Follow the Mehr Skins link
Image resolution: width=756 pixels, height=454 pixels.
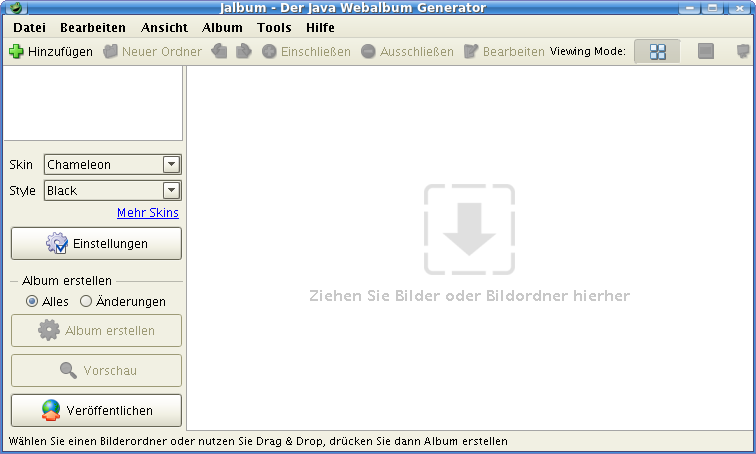[x=148, y=213]
